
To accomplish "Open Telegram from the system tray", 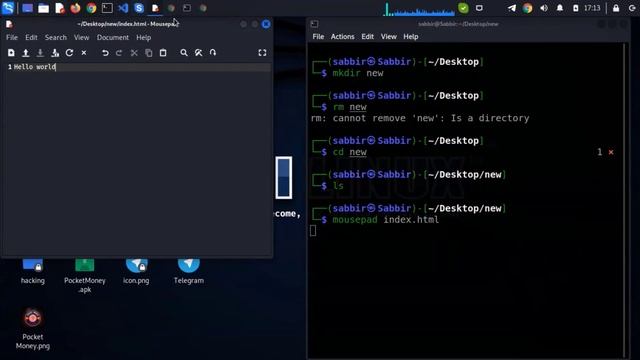I will (511, 8).
